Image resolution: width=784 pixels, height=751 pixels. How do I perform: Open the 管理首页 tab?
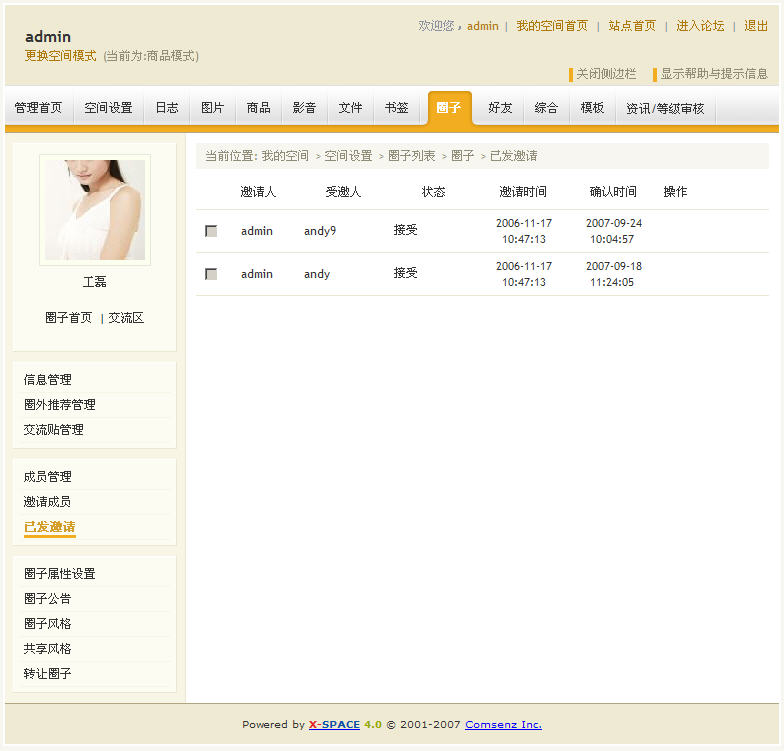tap(38, 108)
